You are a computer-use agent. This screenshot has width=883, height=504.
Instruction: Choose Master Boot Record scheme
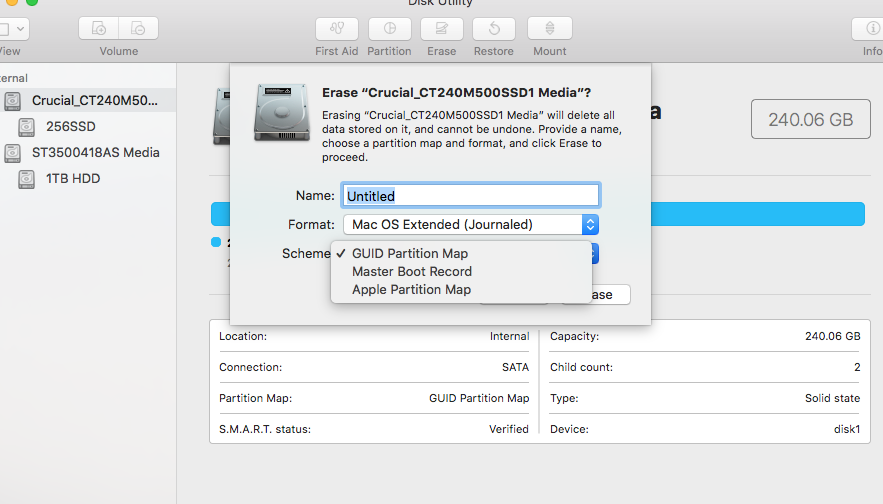[x=461, y=271]
